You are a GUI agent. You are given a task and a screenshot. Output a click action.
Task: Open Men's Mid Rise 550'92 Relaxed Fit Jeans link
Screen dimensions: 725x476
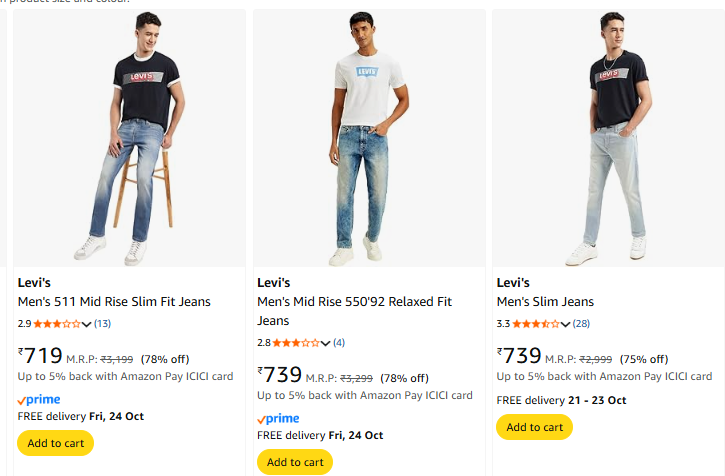click(x=354, y=302)
